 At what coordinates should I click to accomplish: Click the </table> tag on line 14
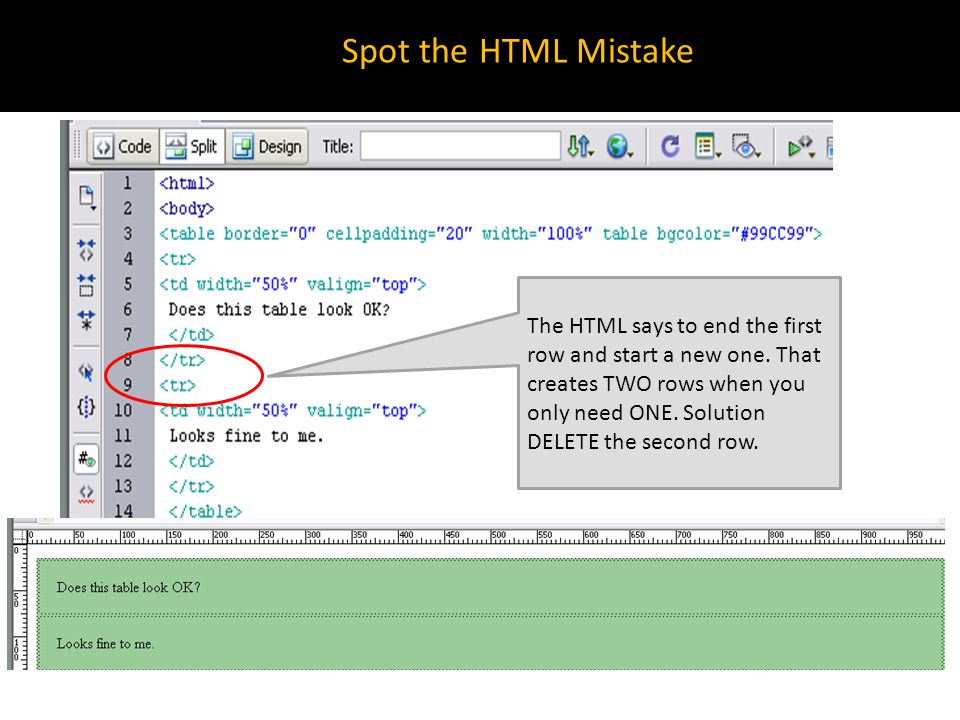coord(205,511)
